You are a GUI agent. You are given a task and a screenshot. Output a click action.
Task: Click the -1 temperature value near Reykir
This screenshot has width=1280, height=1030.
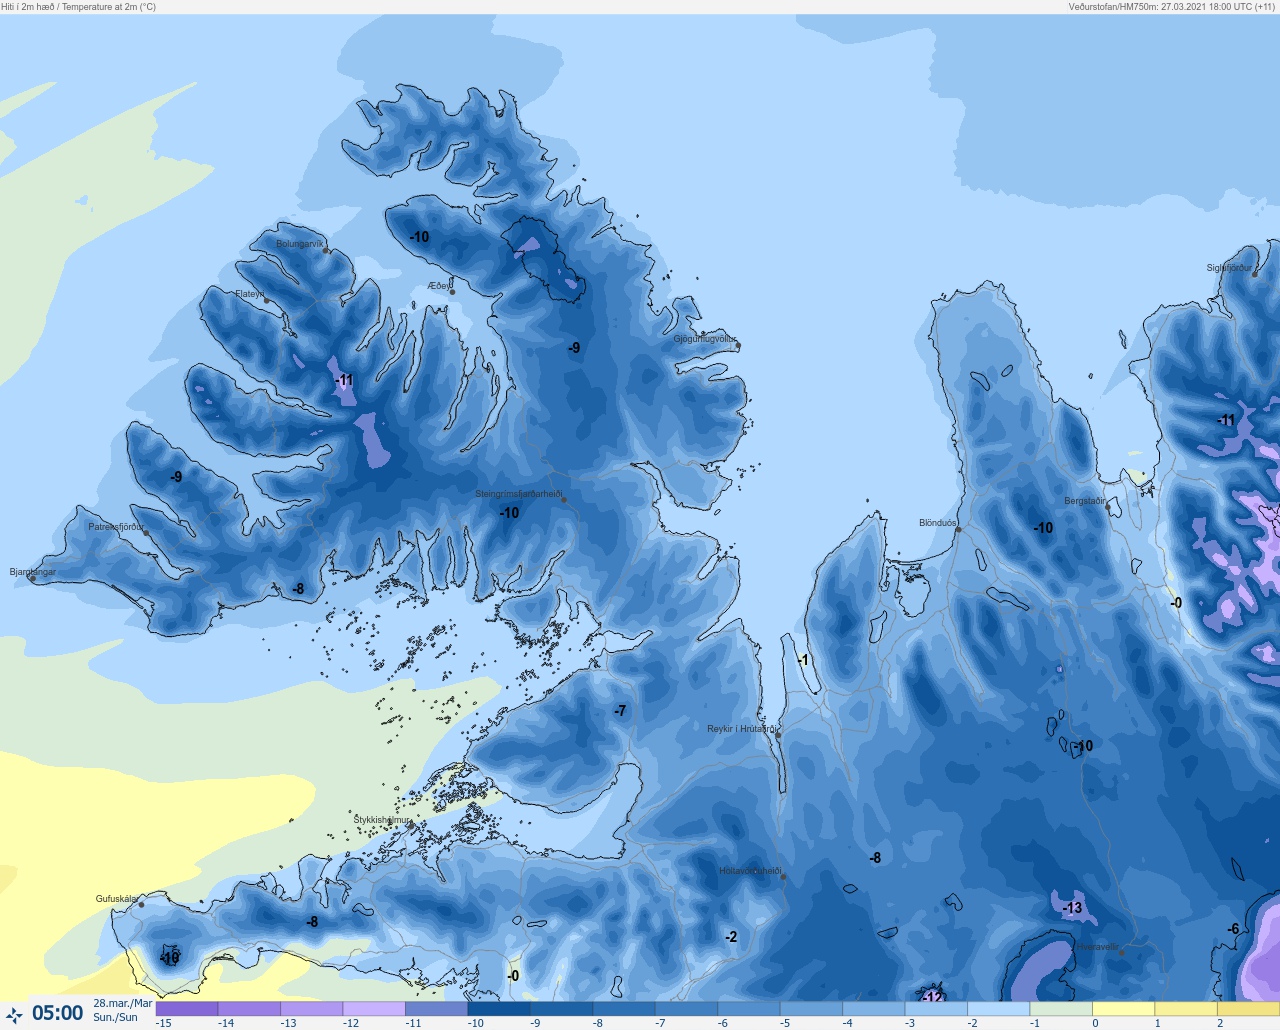pyautogui.click(x=802, y=660)
